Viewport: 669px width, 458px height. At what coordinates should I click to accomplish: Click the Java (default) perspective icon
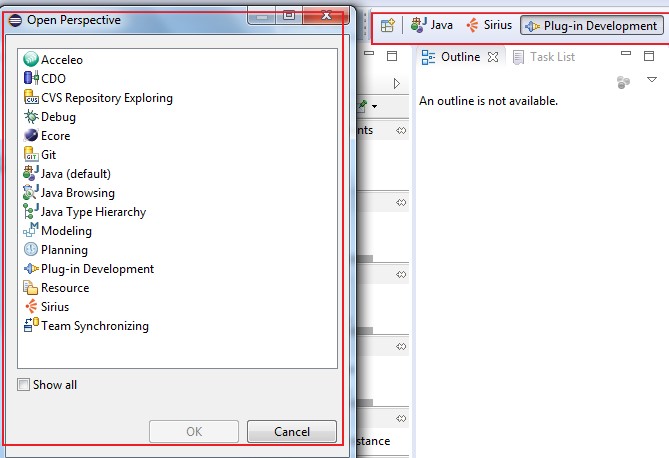(31, 173)
